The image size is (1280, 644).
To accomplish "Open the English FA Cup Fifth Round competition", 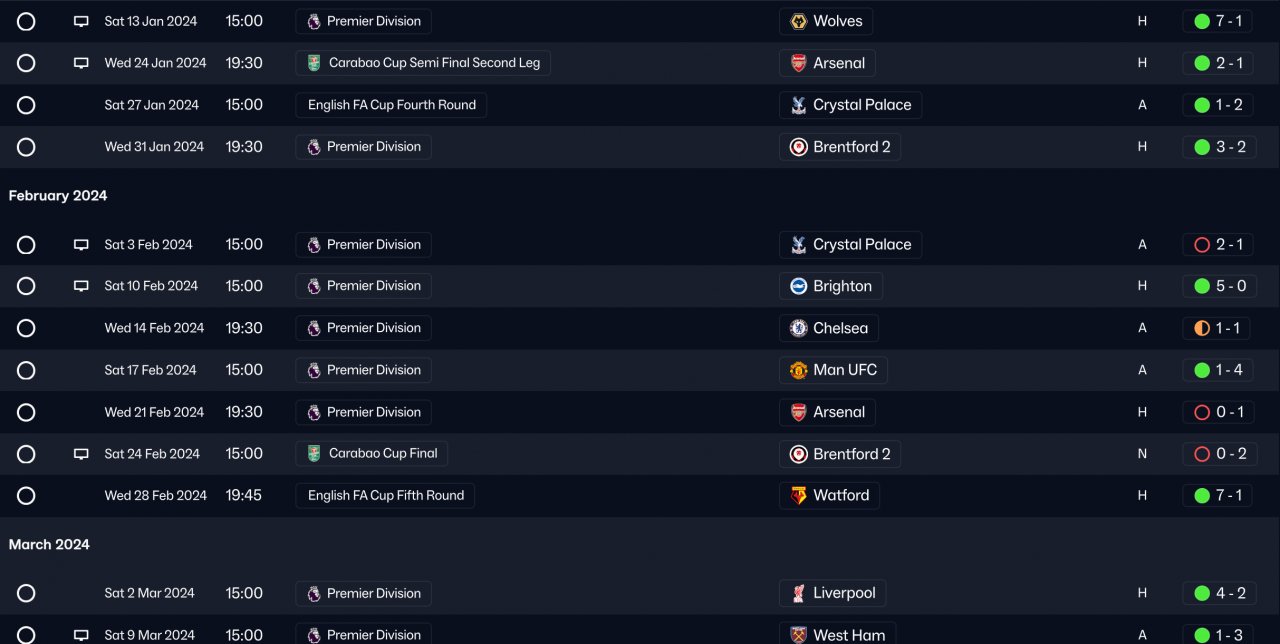I will tap(385, 495).
